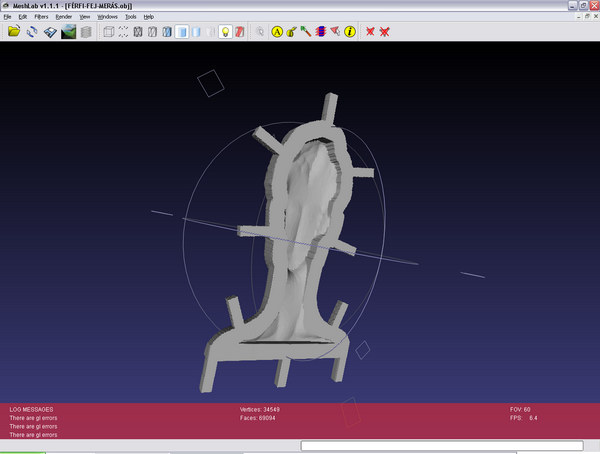Enable bounding box render mode
This screenshot has height=454, width=600.
tap(109, 32)
